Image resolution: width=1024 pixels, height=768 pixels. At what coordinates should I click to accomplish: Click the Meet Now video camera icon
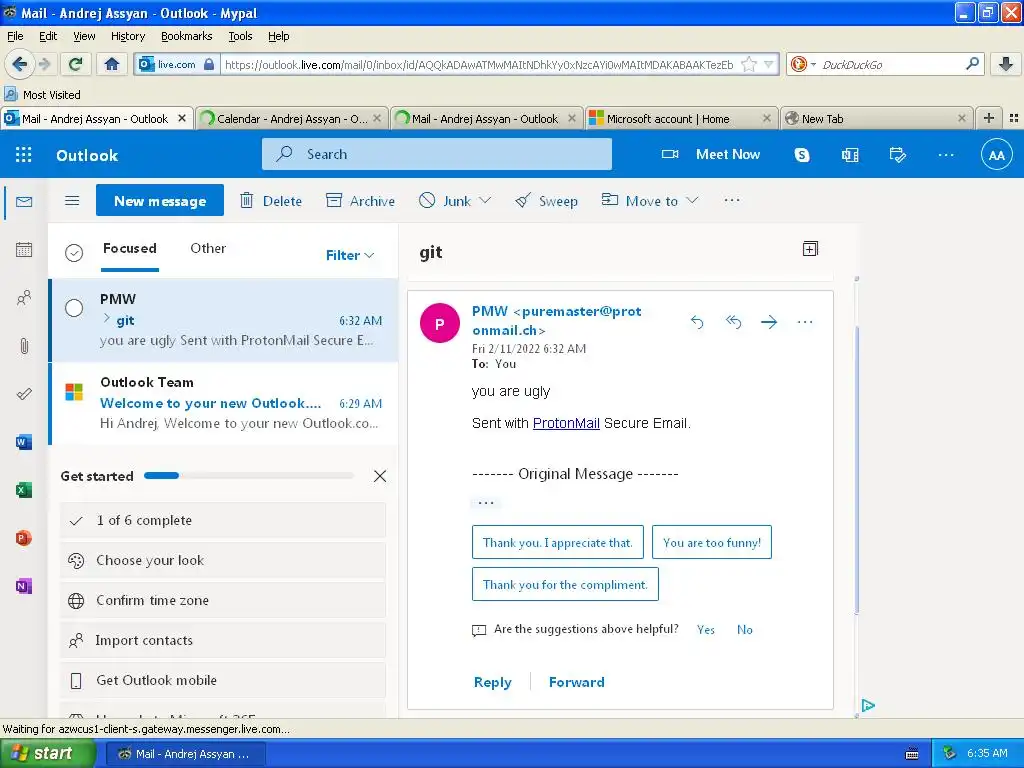[670, 154]
